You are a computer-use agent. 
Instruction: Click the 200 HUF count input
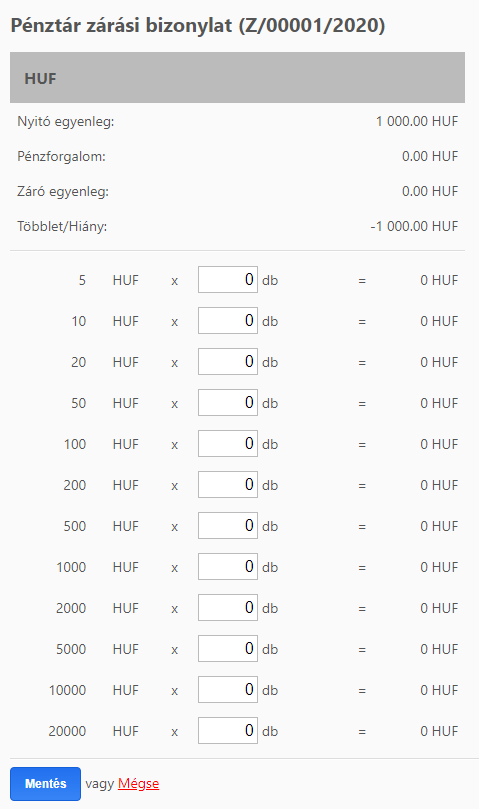point(228,484)
